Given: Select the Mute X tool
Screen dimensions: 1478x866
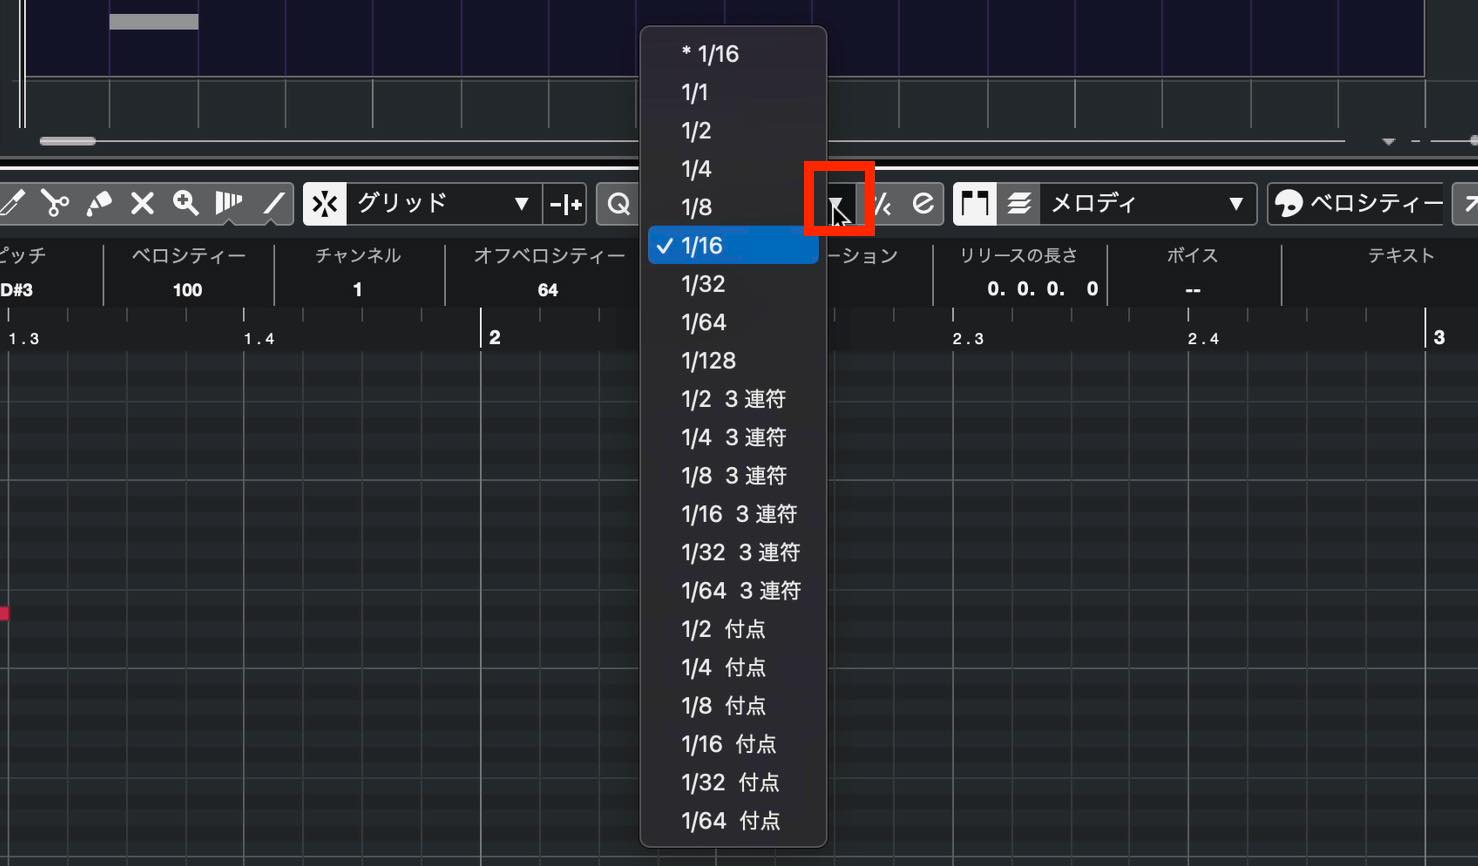Looking at the screenshot, I should point(142,204).
